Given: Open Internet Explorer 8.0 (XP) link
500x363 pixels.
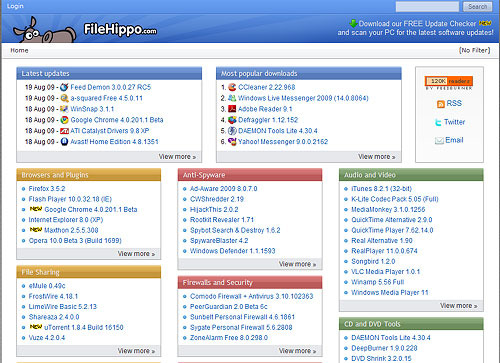Looking at the screenshot, I should click(66, 220).
